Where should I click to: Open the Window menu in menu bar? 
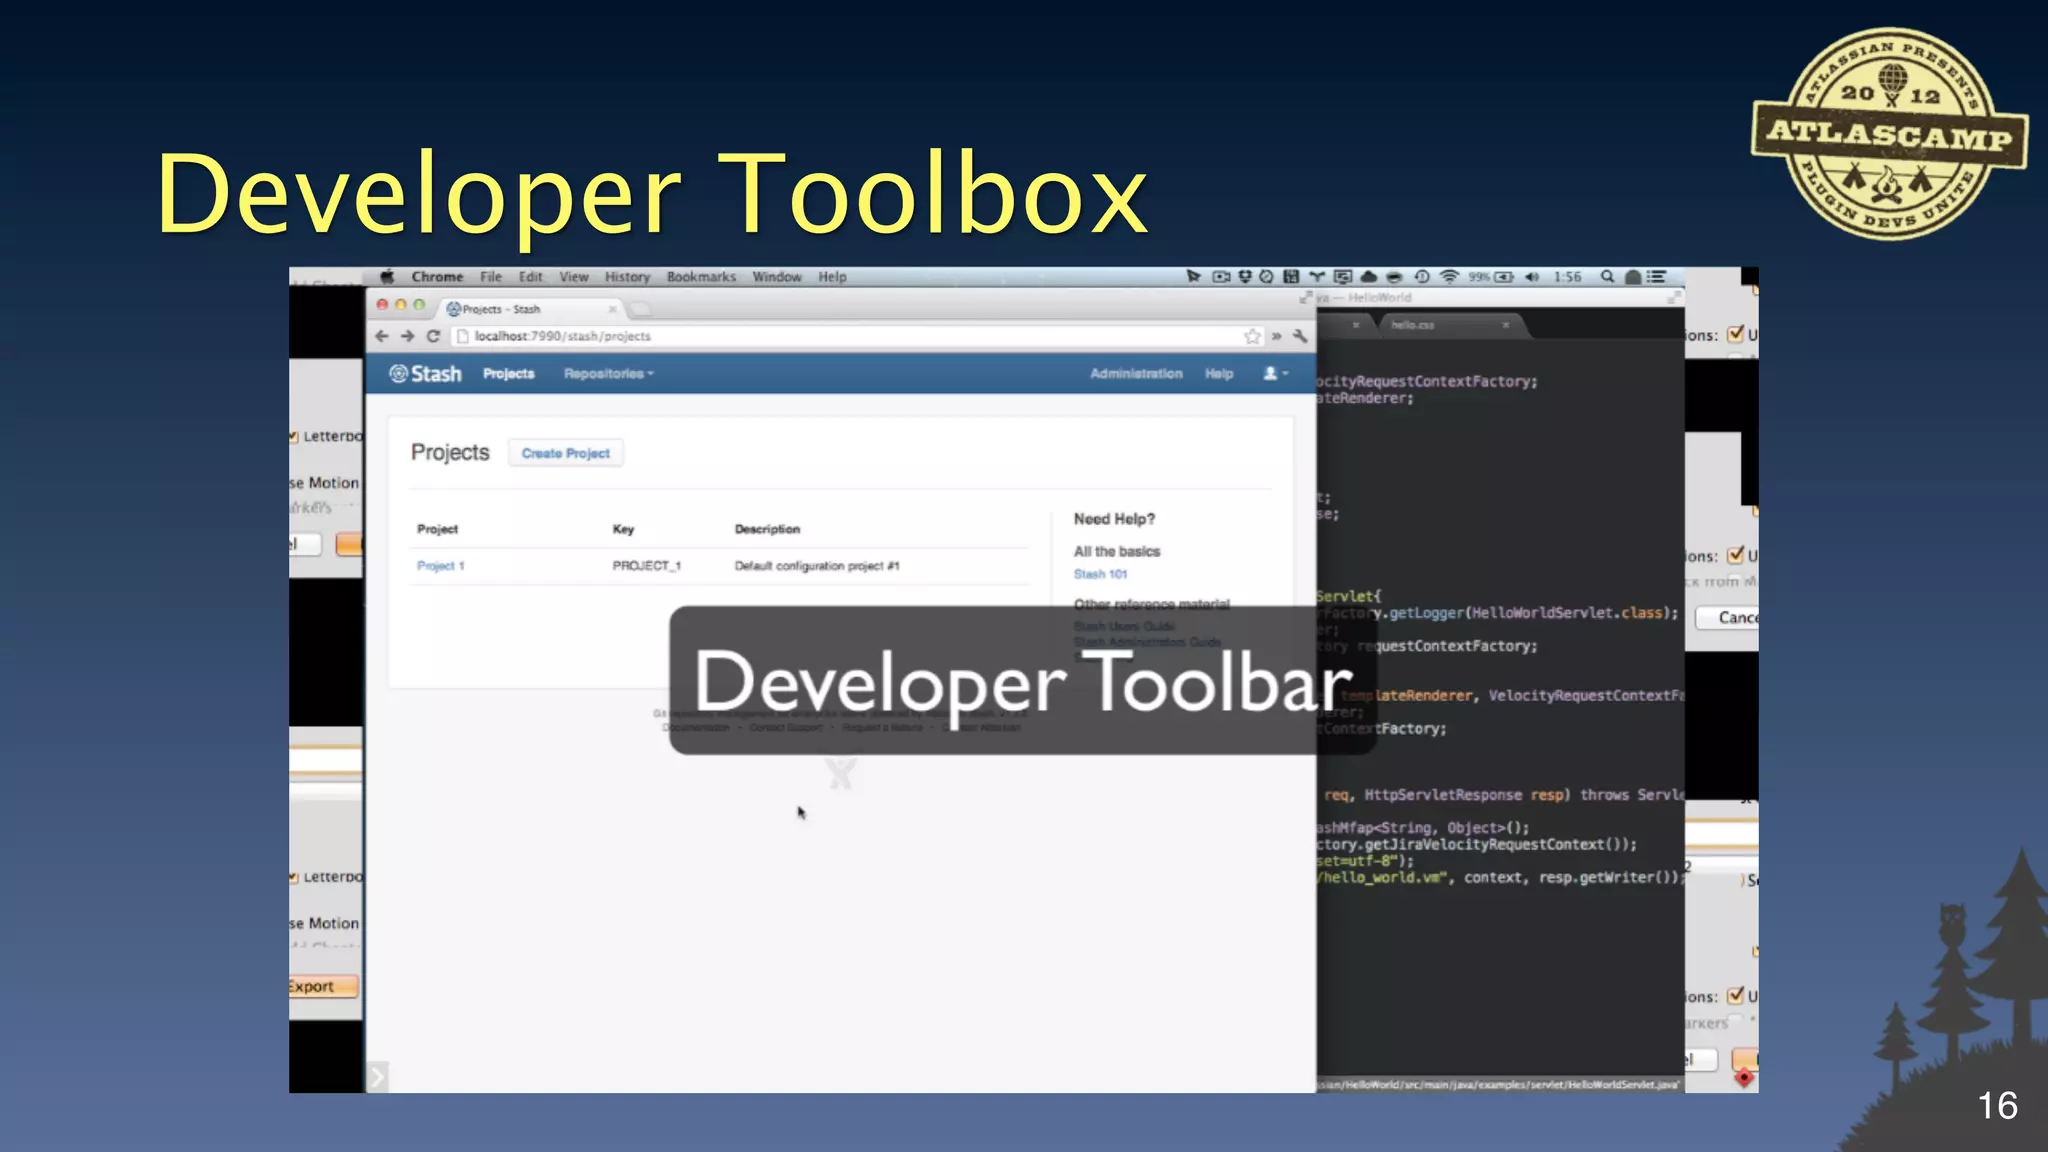point(777,277)
